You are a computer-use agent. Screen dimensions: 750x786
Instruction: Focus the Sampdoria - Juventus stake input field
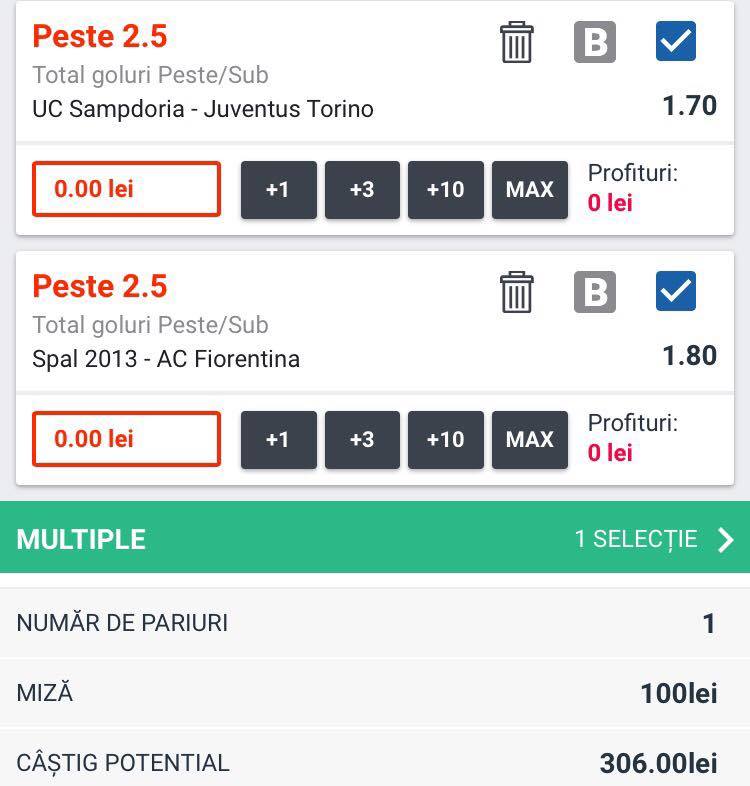(x=126, y=189)
